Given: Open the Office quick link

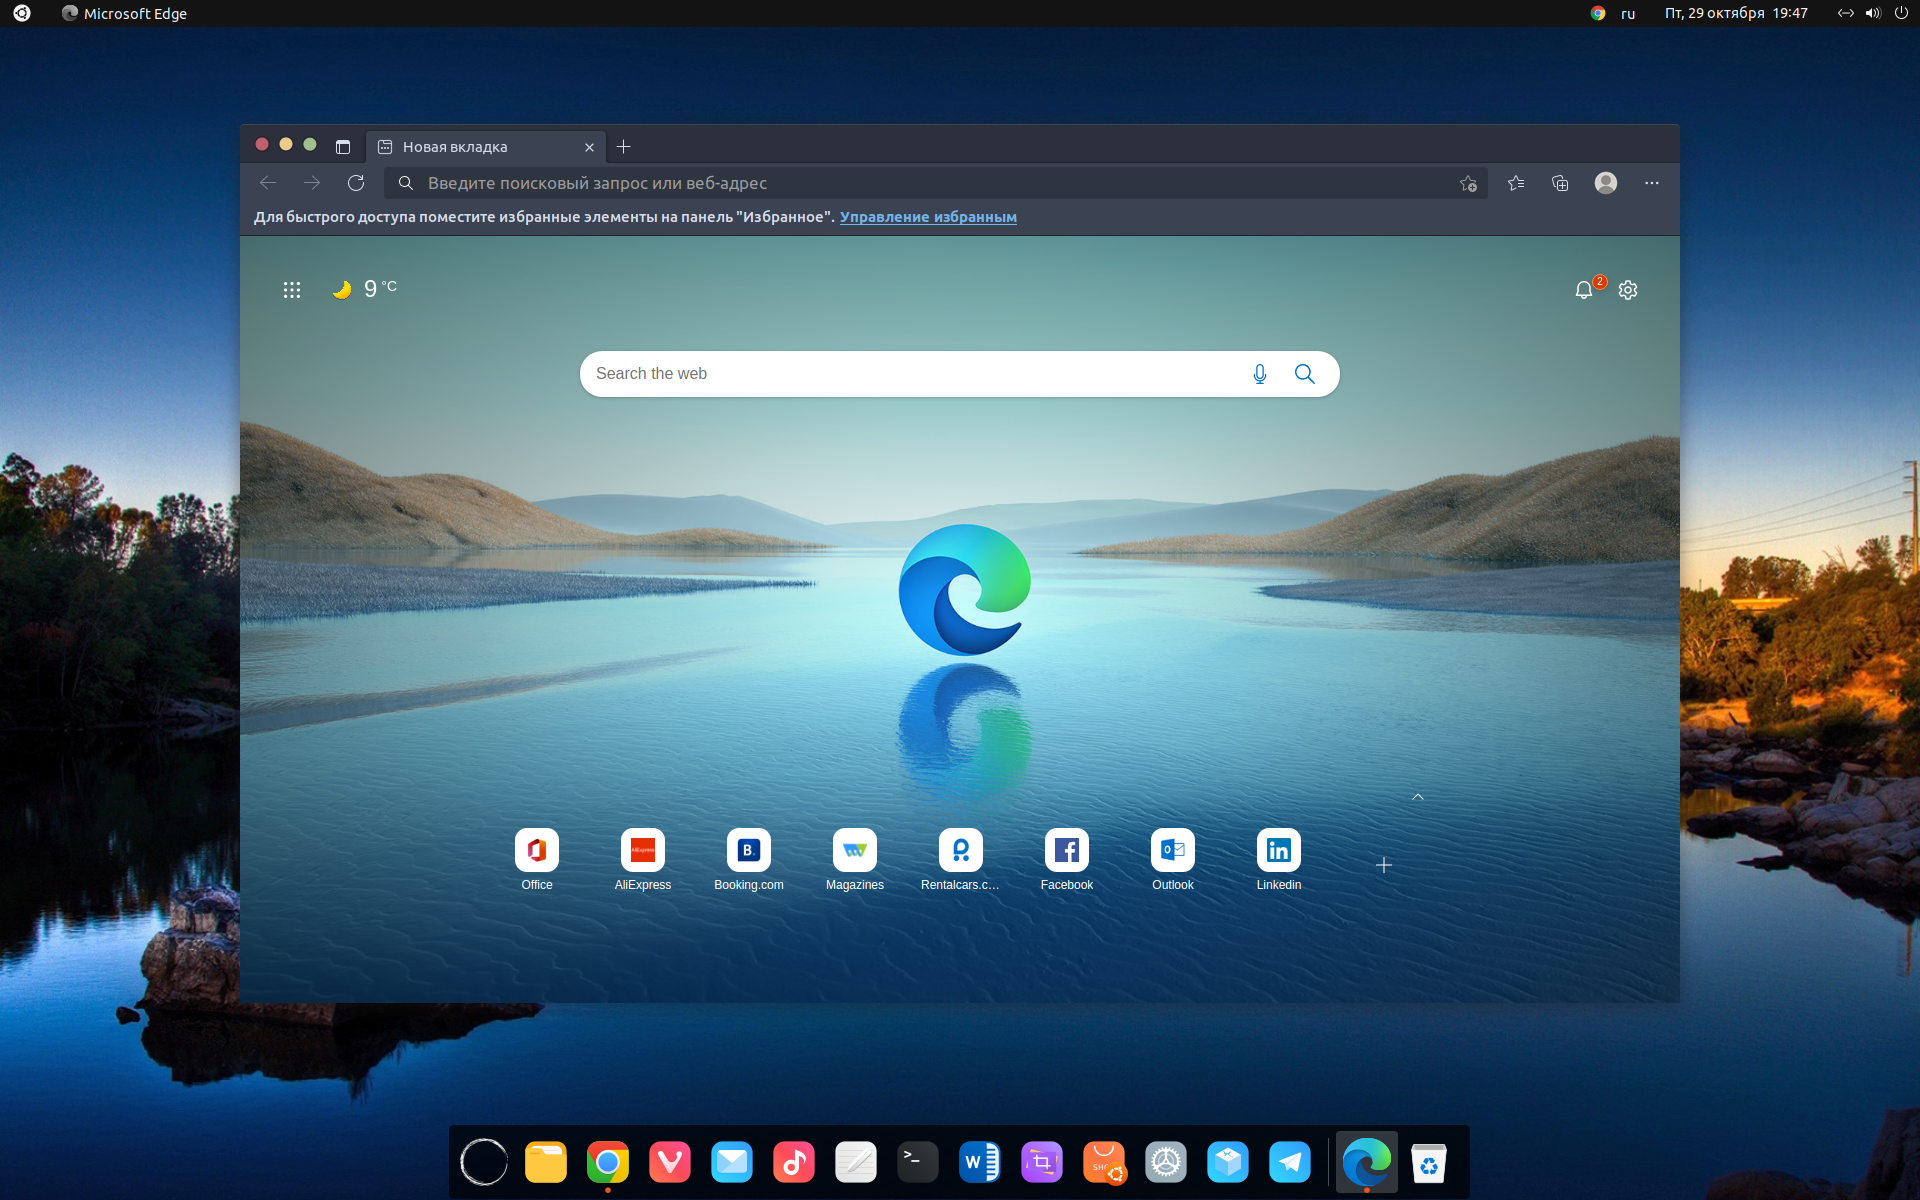Looking at the screenshot, I should tap(537, 860).
